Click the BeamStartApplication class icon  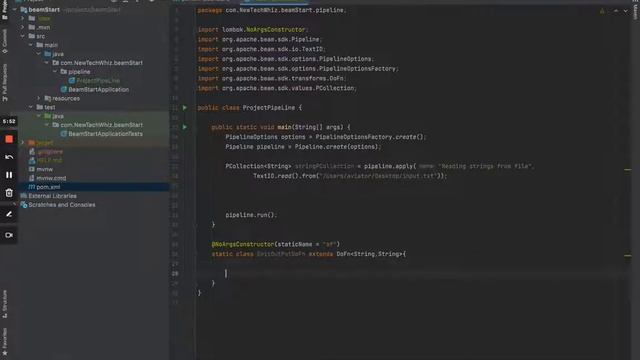pos(64,89)
